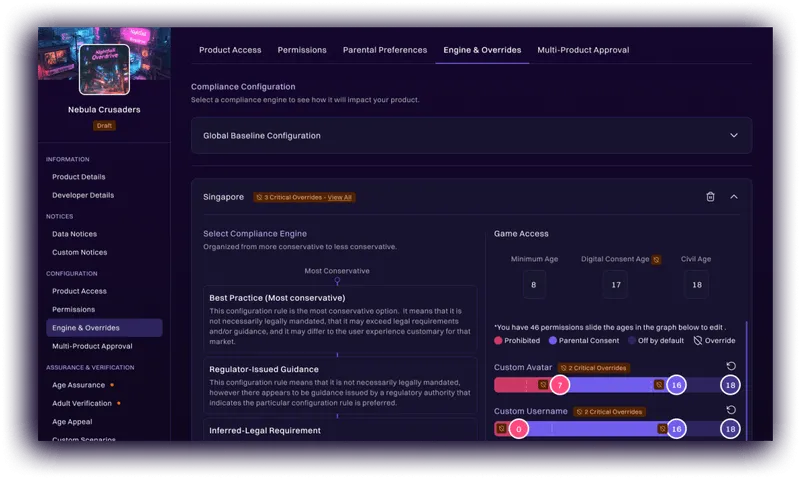Collapse the Singapore section chevron
Viewport: 800px width, 479px height.
pos(734,197)
